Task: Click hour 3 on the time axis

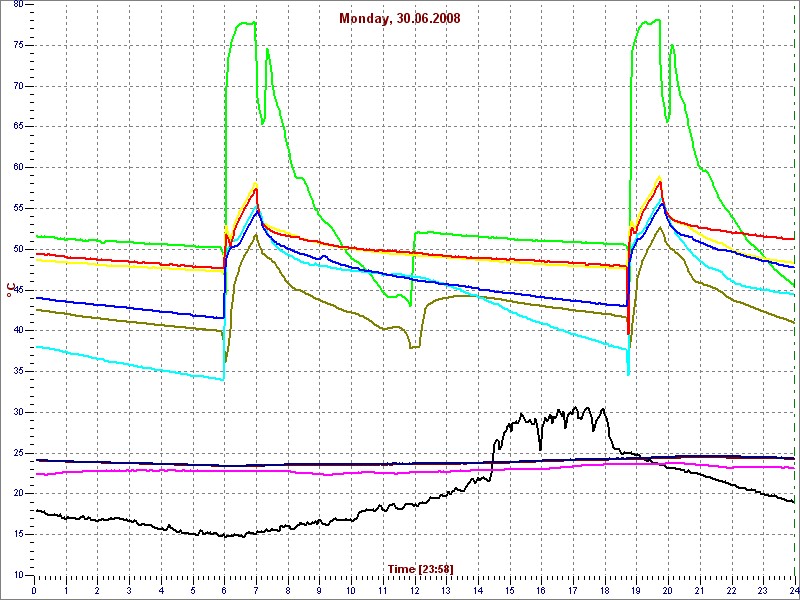Action: [x=129, y=590]
